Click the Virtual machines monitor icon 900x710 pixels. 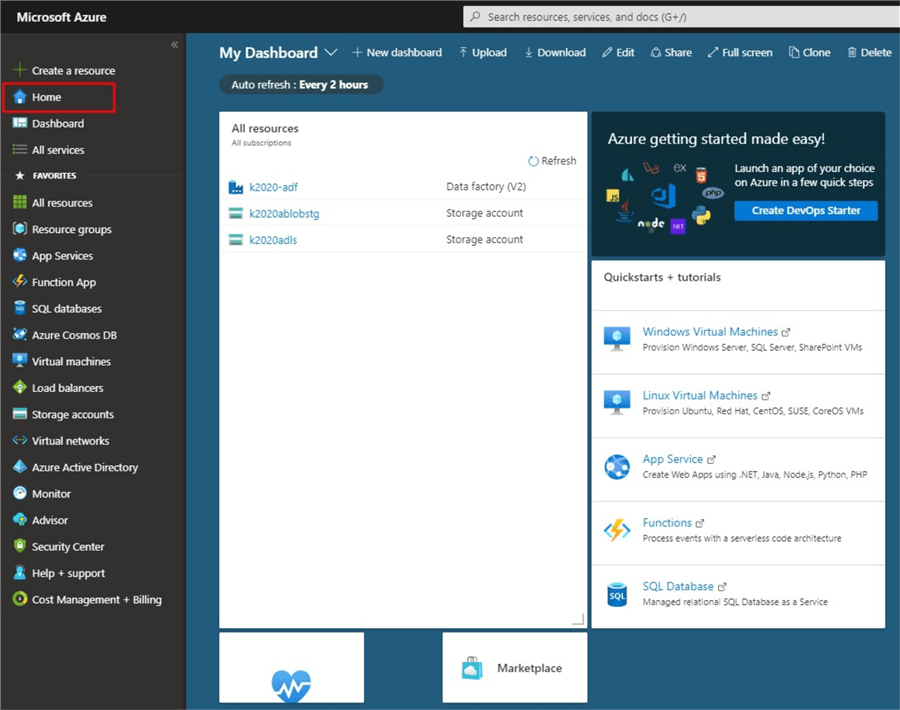pos(20,360)
